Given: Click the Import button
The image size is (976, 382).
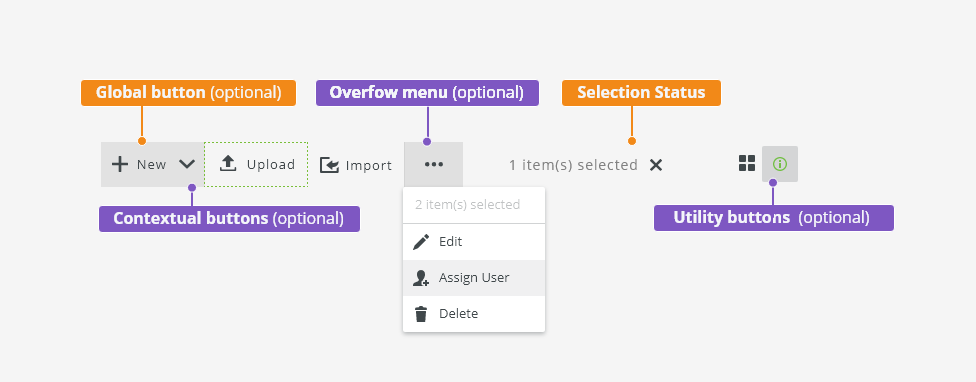Looking at the screenshot, I should [x=356, y=165].
